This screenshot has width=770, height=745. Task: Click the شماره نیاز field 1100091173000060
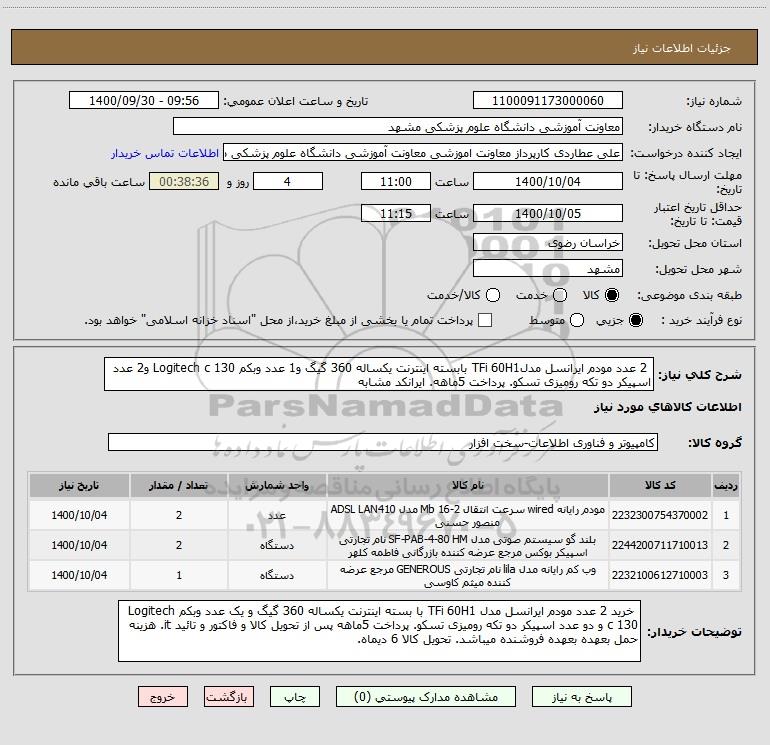click(x=548, y=101)
